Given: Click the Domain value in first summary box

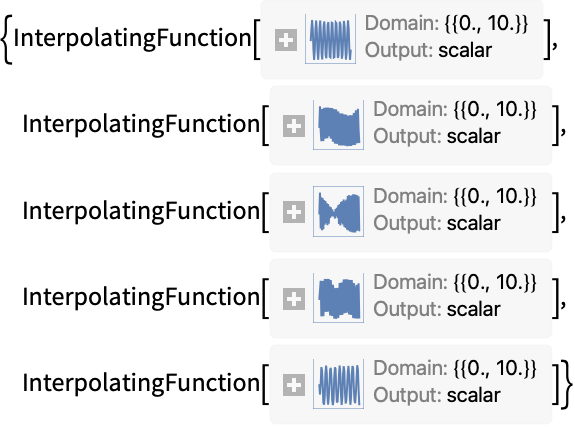Looking at the screenshot, I should [x=486, y=24].
